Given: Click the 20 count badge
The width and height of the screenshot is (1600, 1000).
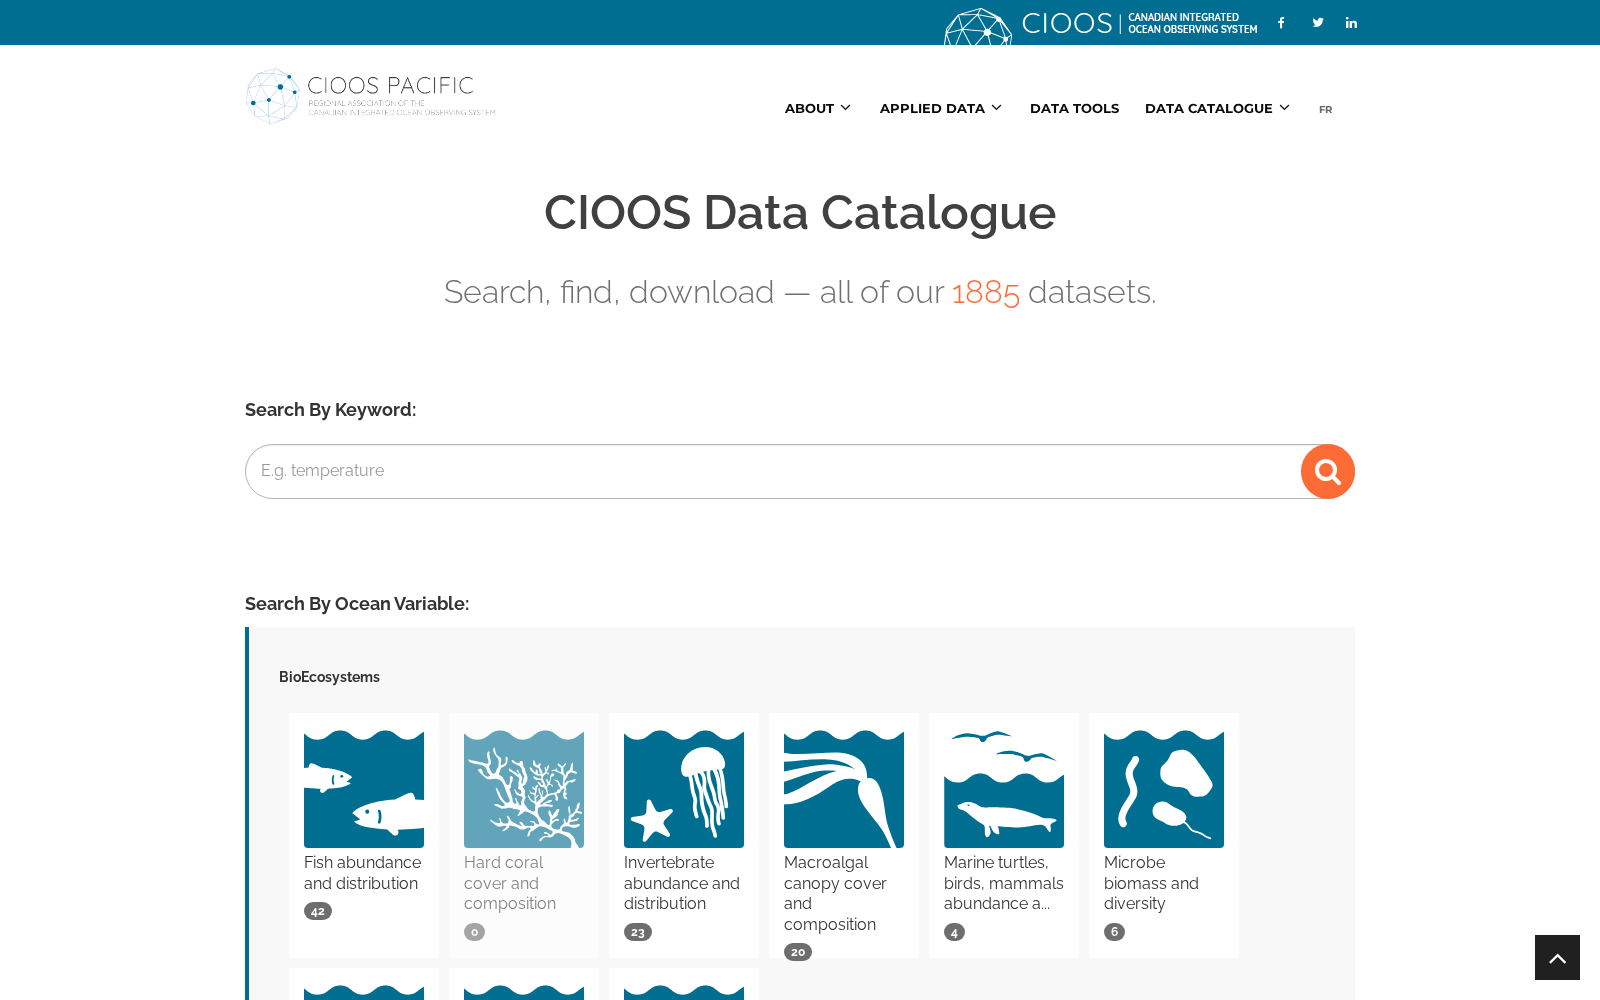Looking at the screenshot, I should 798,952.
